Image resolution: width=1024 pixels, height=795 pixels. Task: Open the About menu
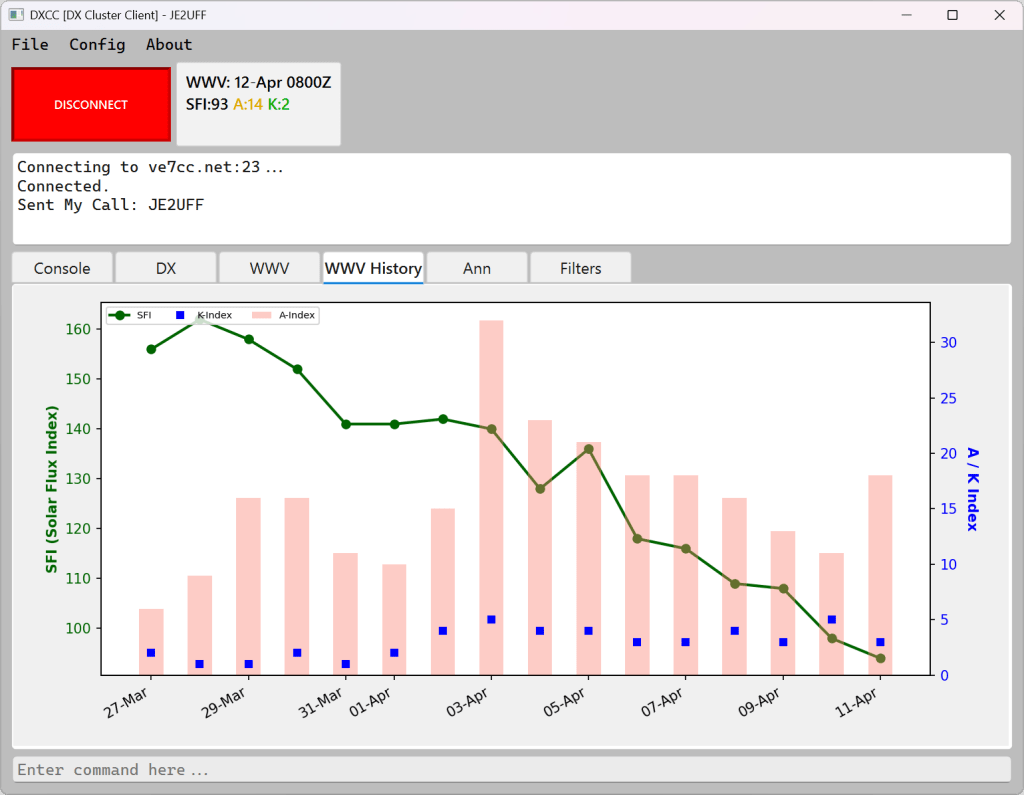(x=169, y=44)
